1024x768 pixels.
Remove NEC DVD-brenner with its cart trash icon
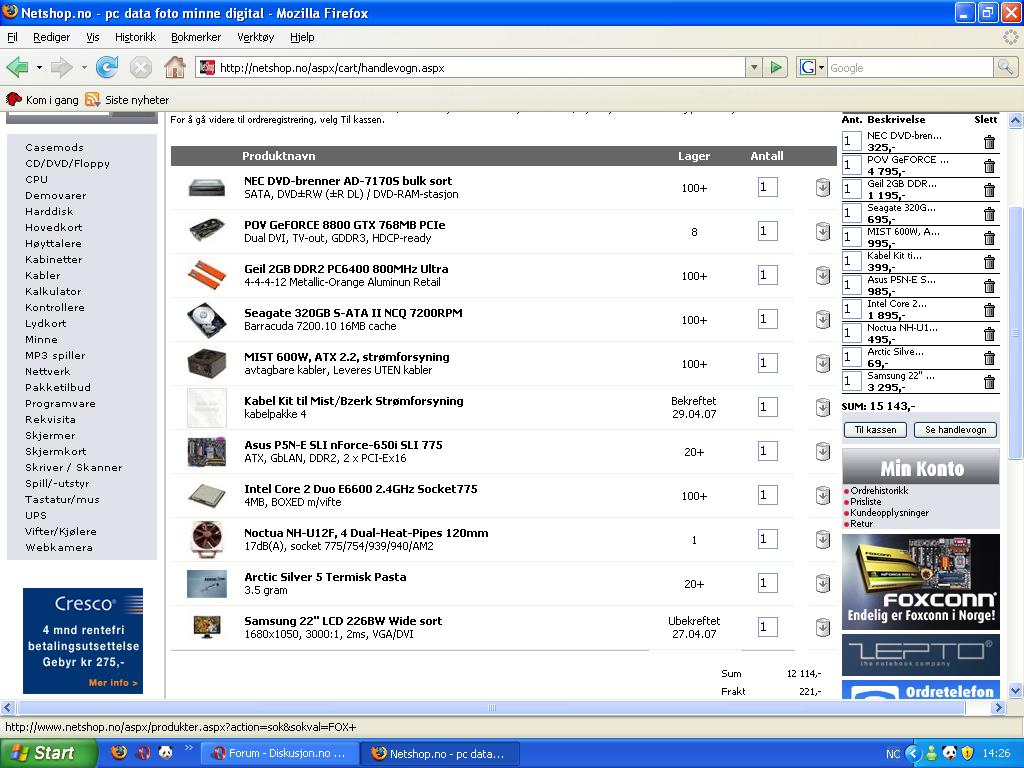tap(989, 142)
